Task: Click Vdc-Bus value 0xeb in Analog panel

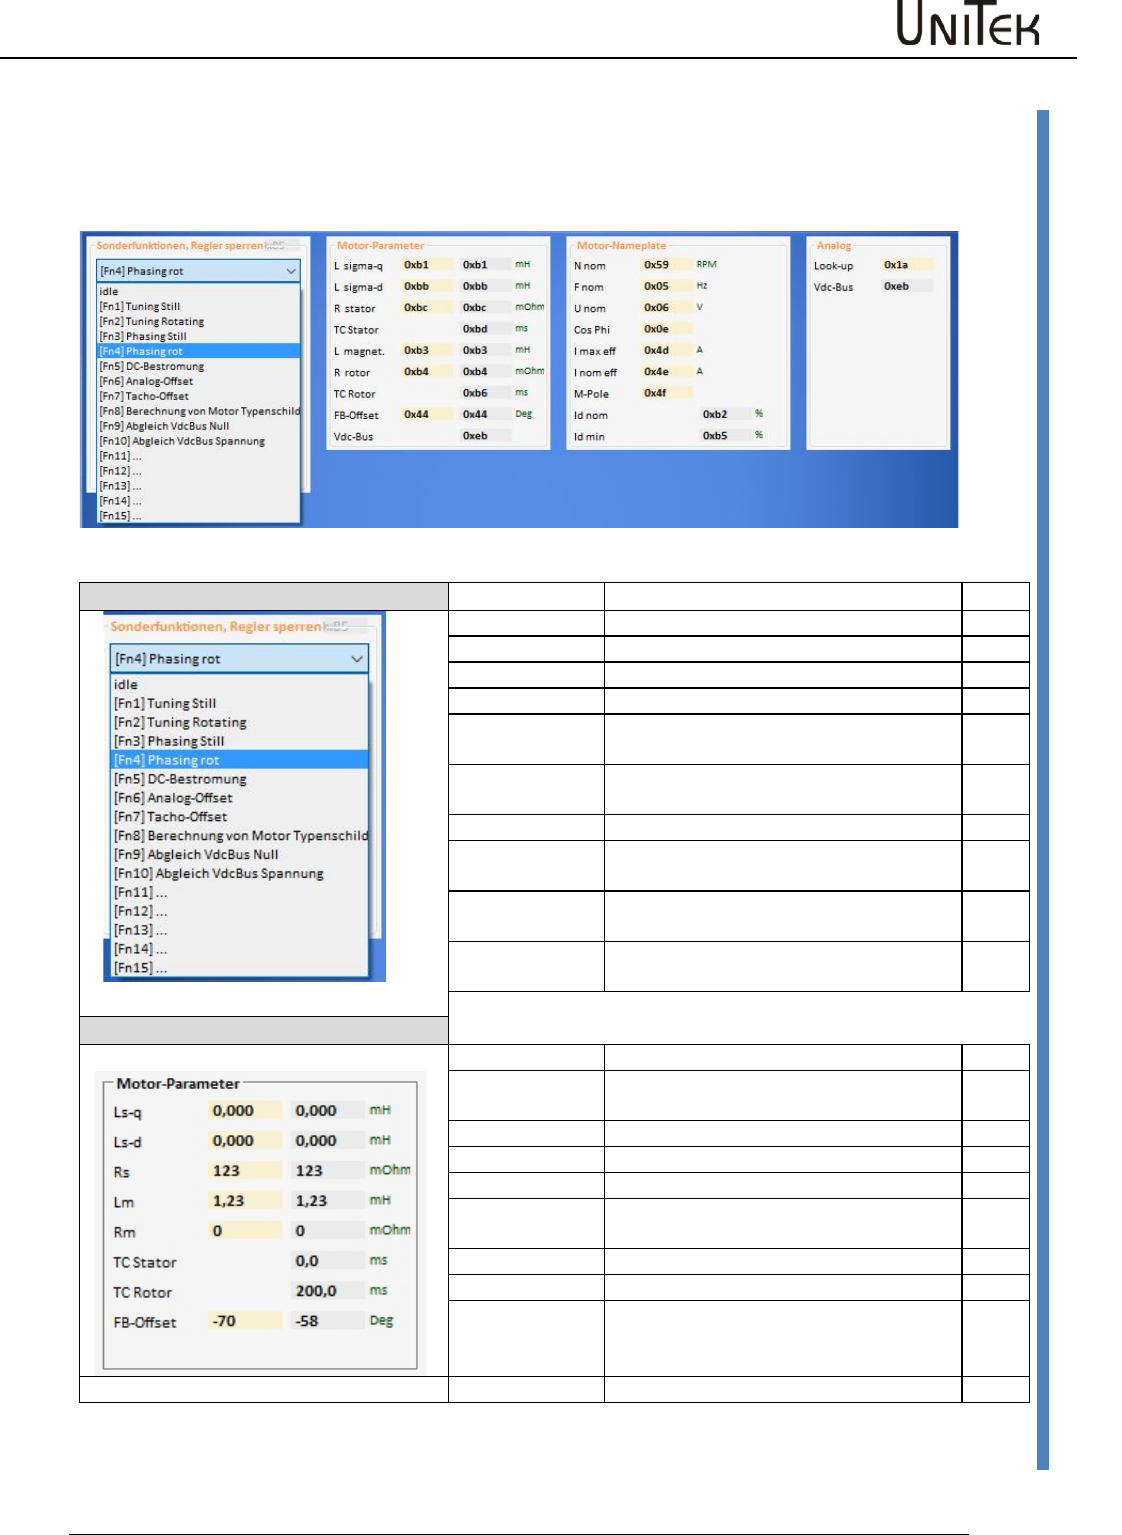Action: [907, 286]
